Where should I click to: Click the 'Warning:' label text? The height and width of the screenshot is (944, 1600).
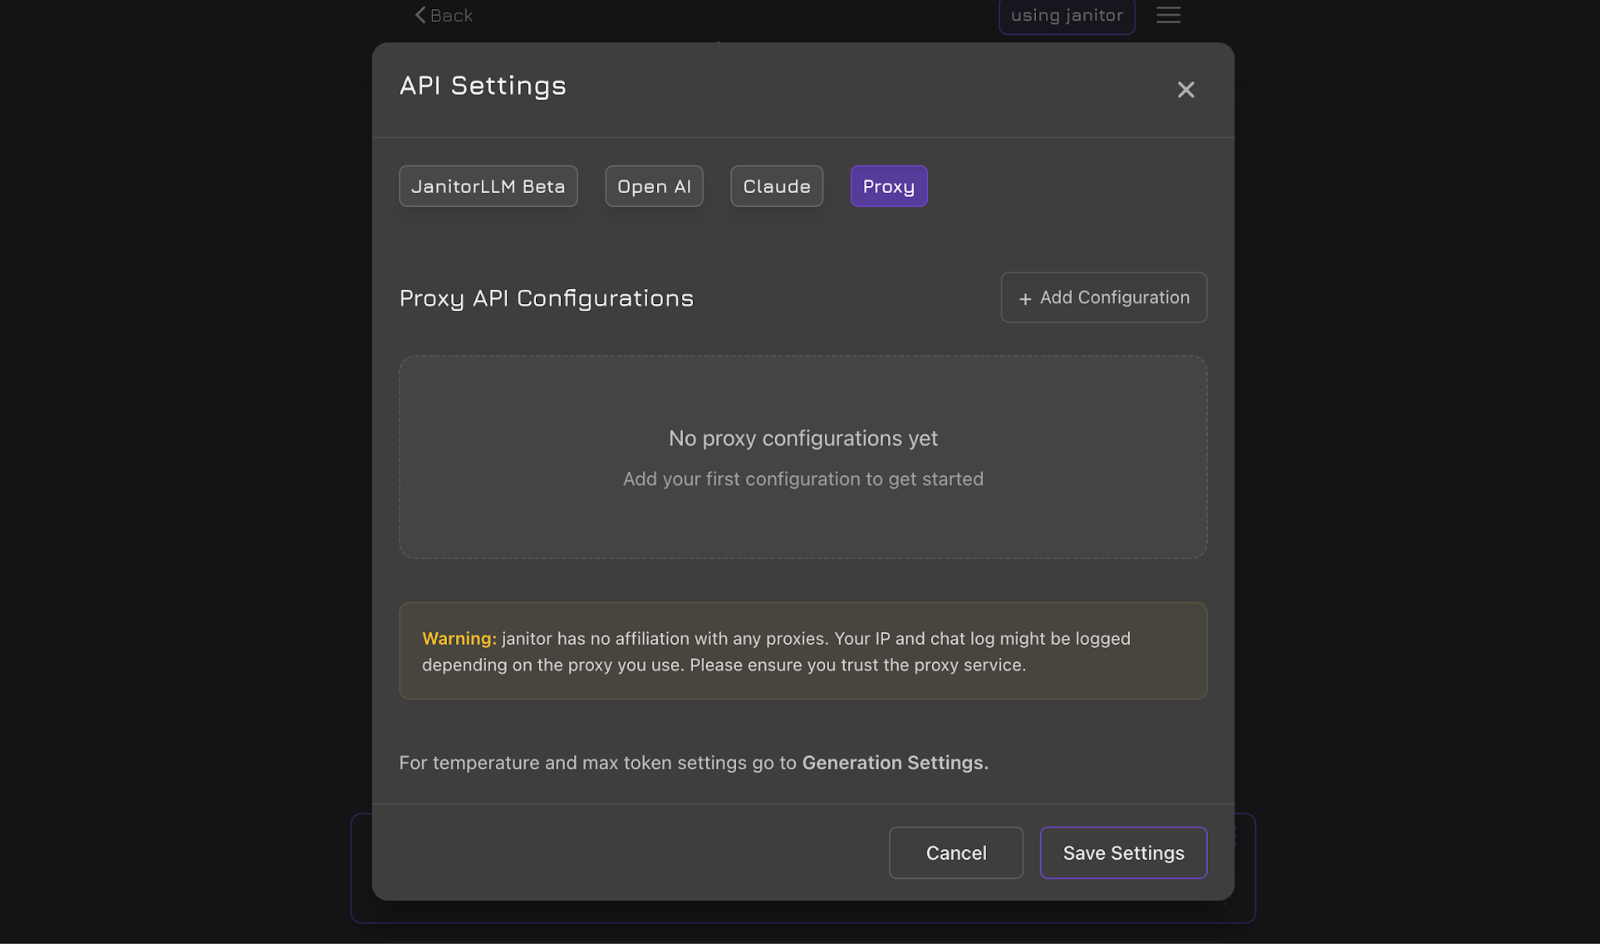point(459,639)
